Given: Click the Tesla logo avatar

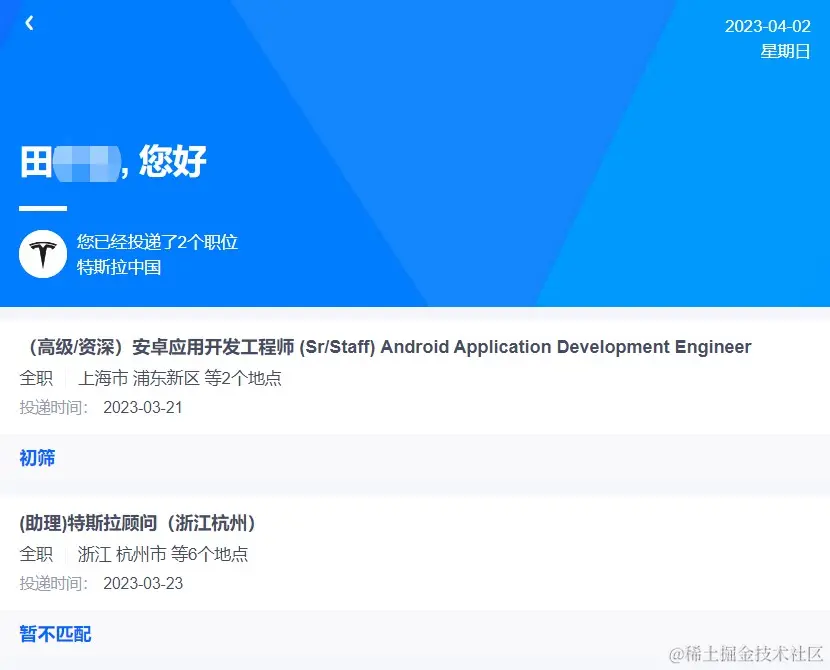Looking at the screenshot, I should [x=43, y=254].
